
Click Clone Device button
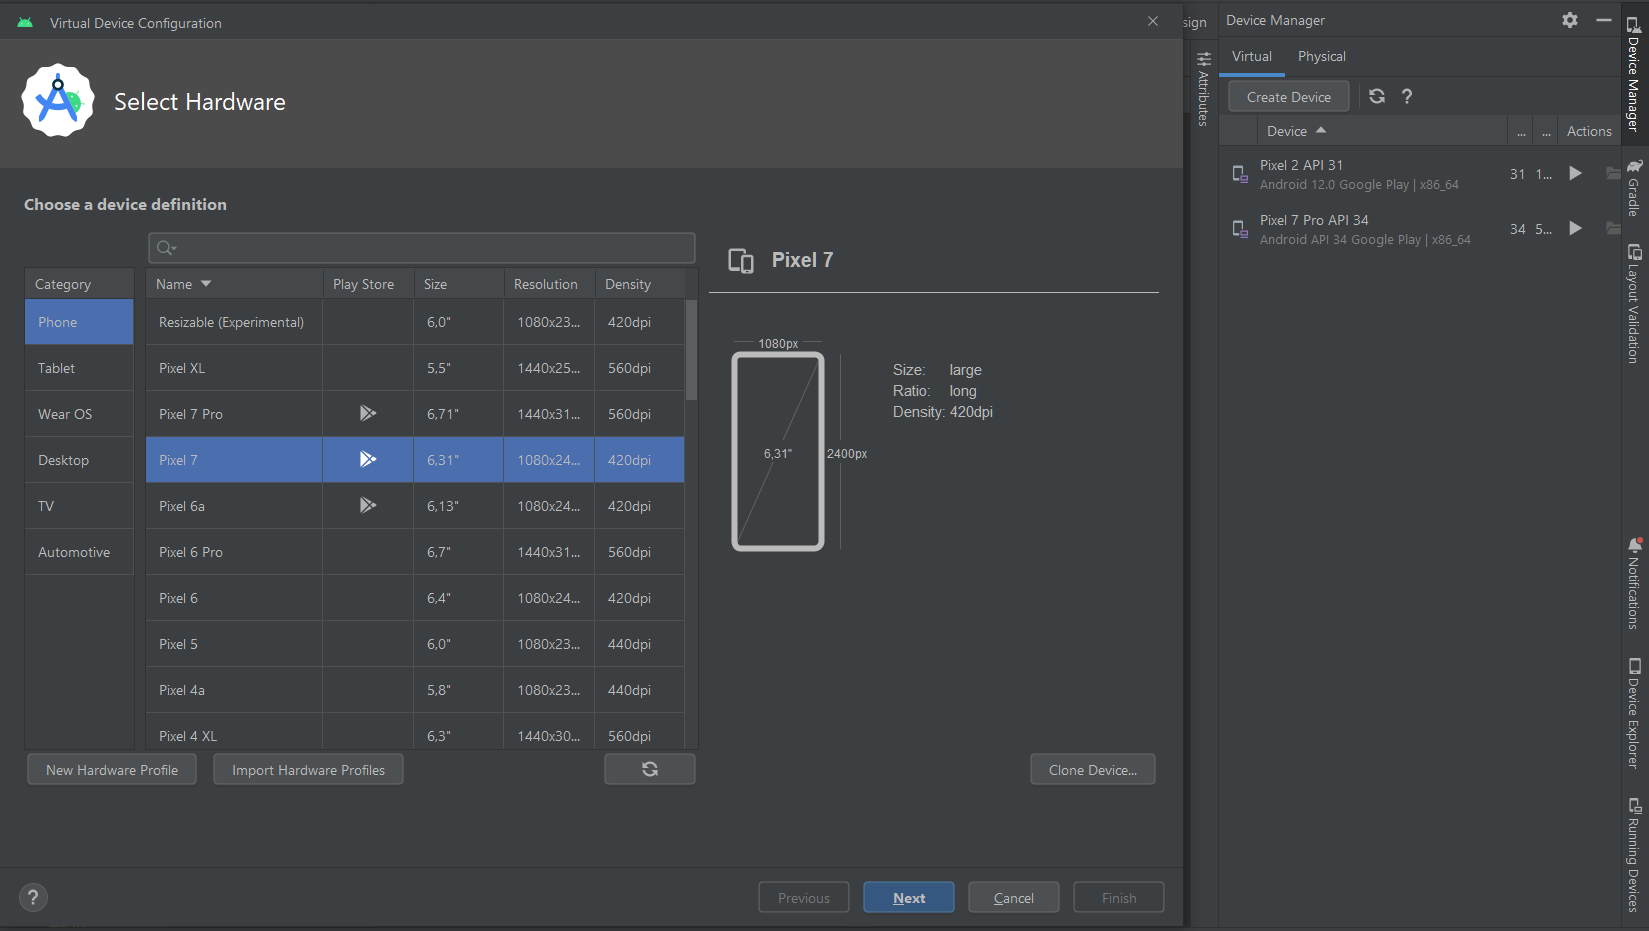(1093, 769)
